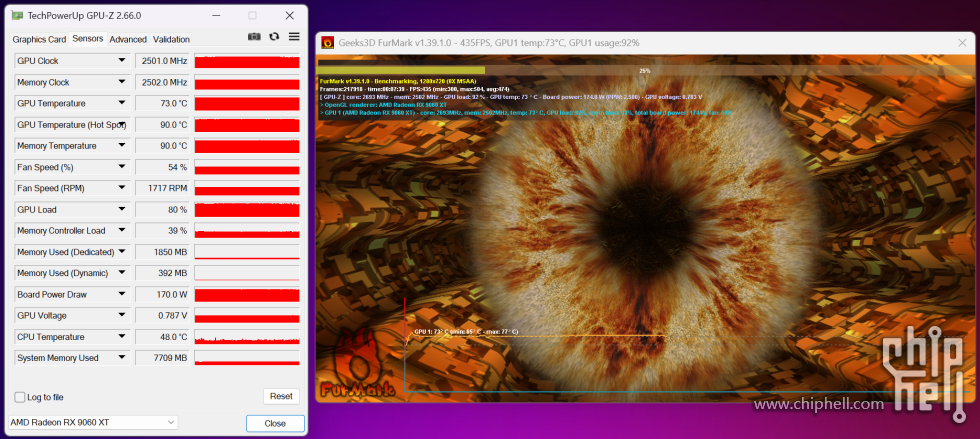980x439 pixels.
Task: Open the Validation tab
Action: (171, 39)
